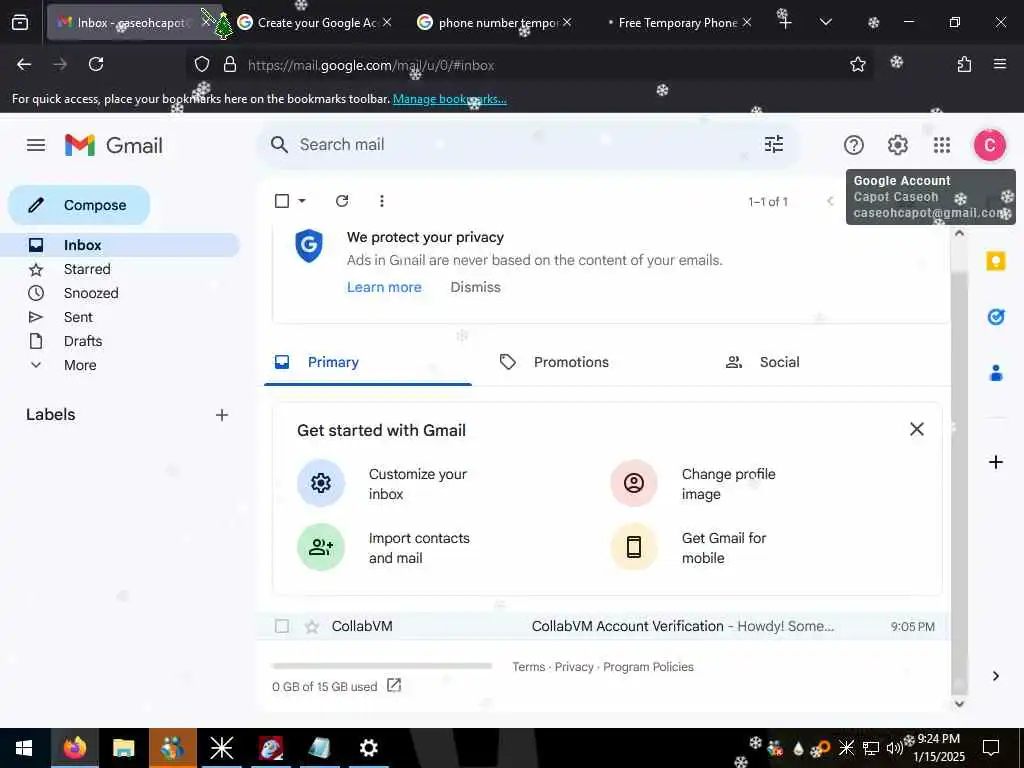Open the Google apps grid
The height and width of the screenshot is (768, 1024).
942,145
